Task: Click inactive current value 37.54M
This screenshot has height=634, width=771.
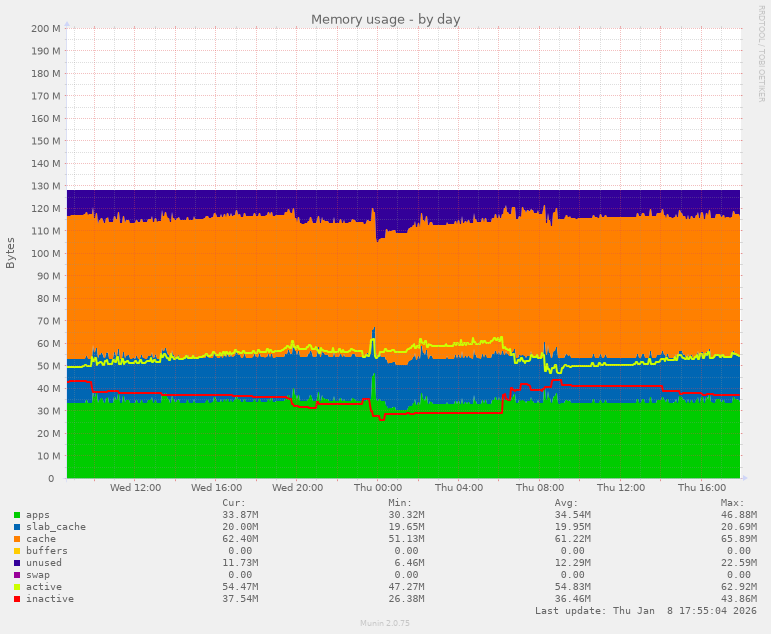Action: click(240, 599)
